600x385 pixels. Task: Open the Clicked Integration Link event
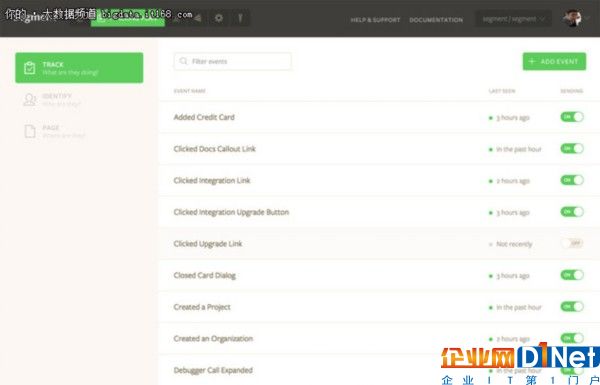point(212,180)
